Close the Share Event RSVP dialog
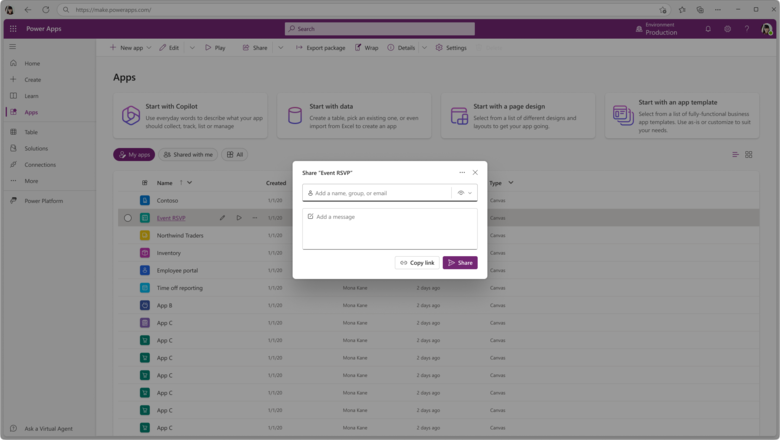Image resolution: width=780 pixels, height=440 pixels. point(475,173)
